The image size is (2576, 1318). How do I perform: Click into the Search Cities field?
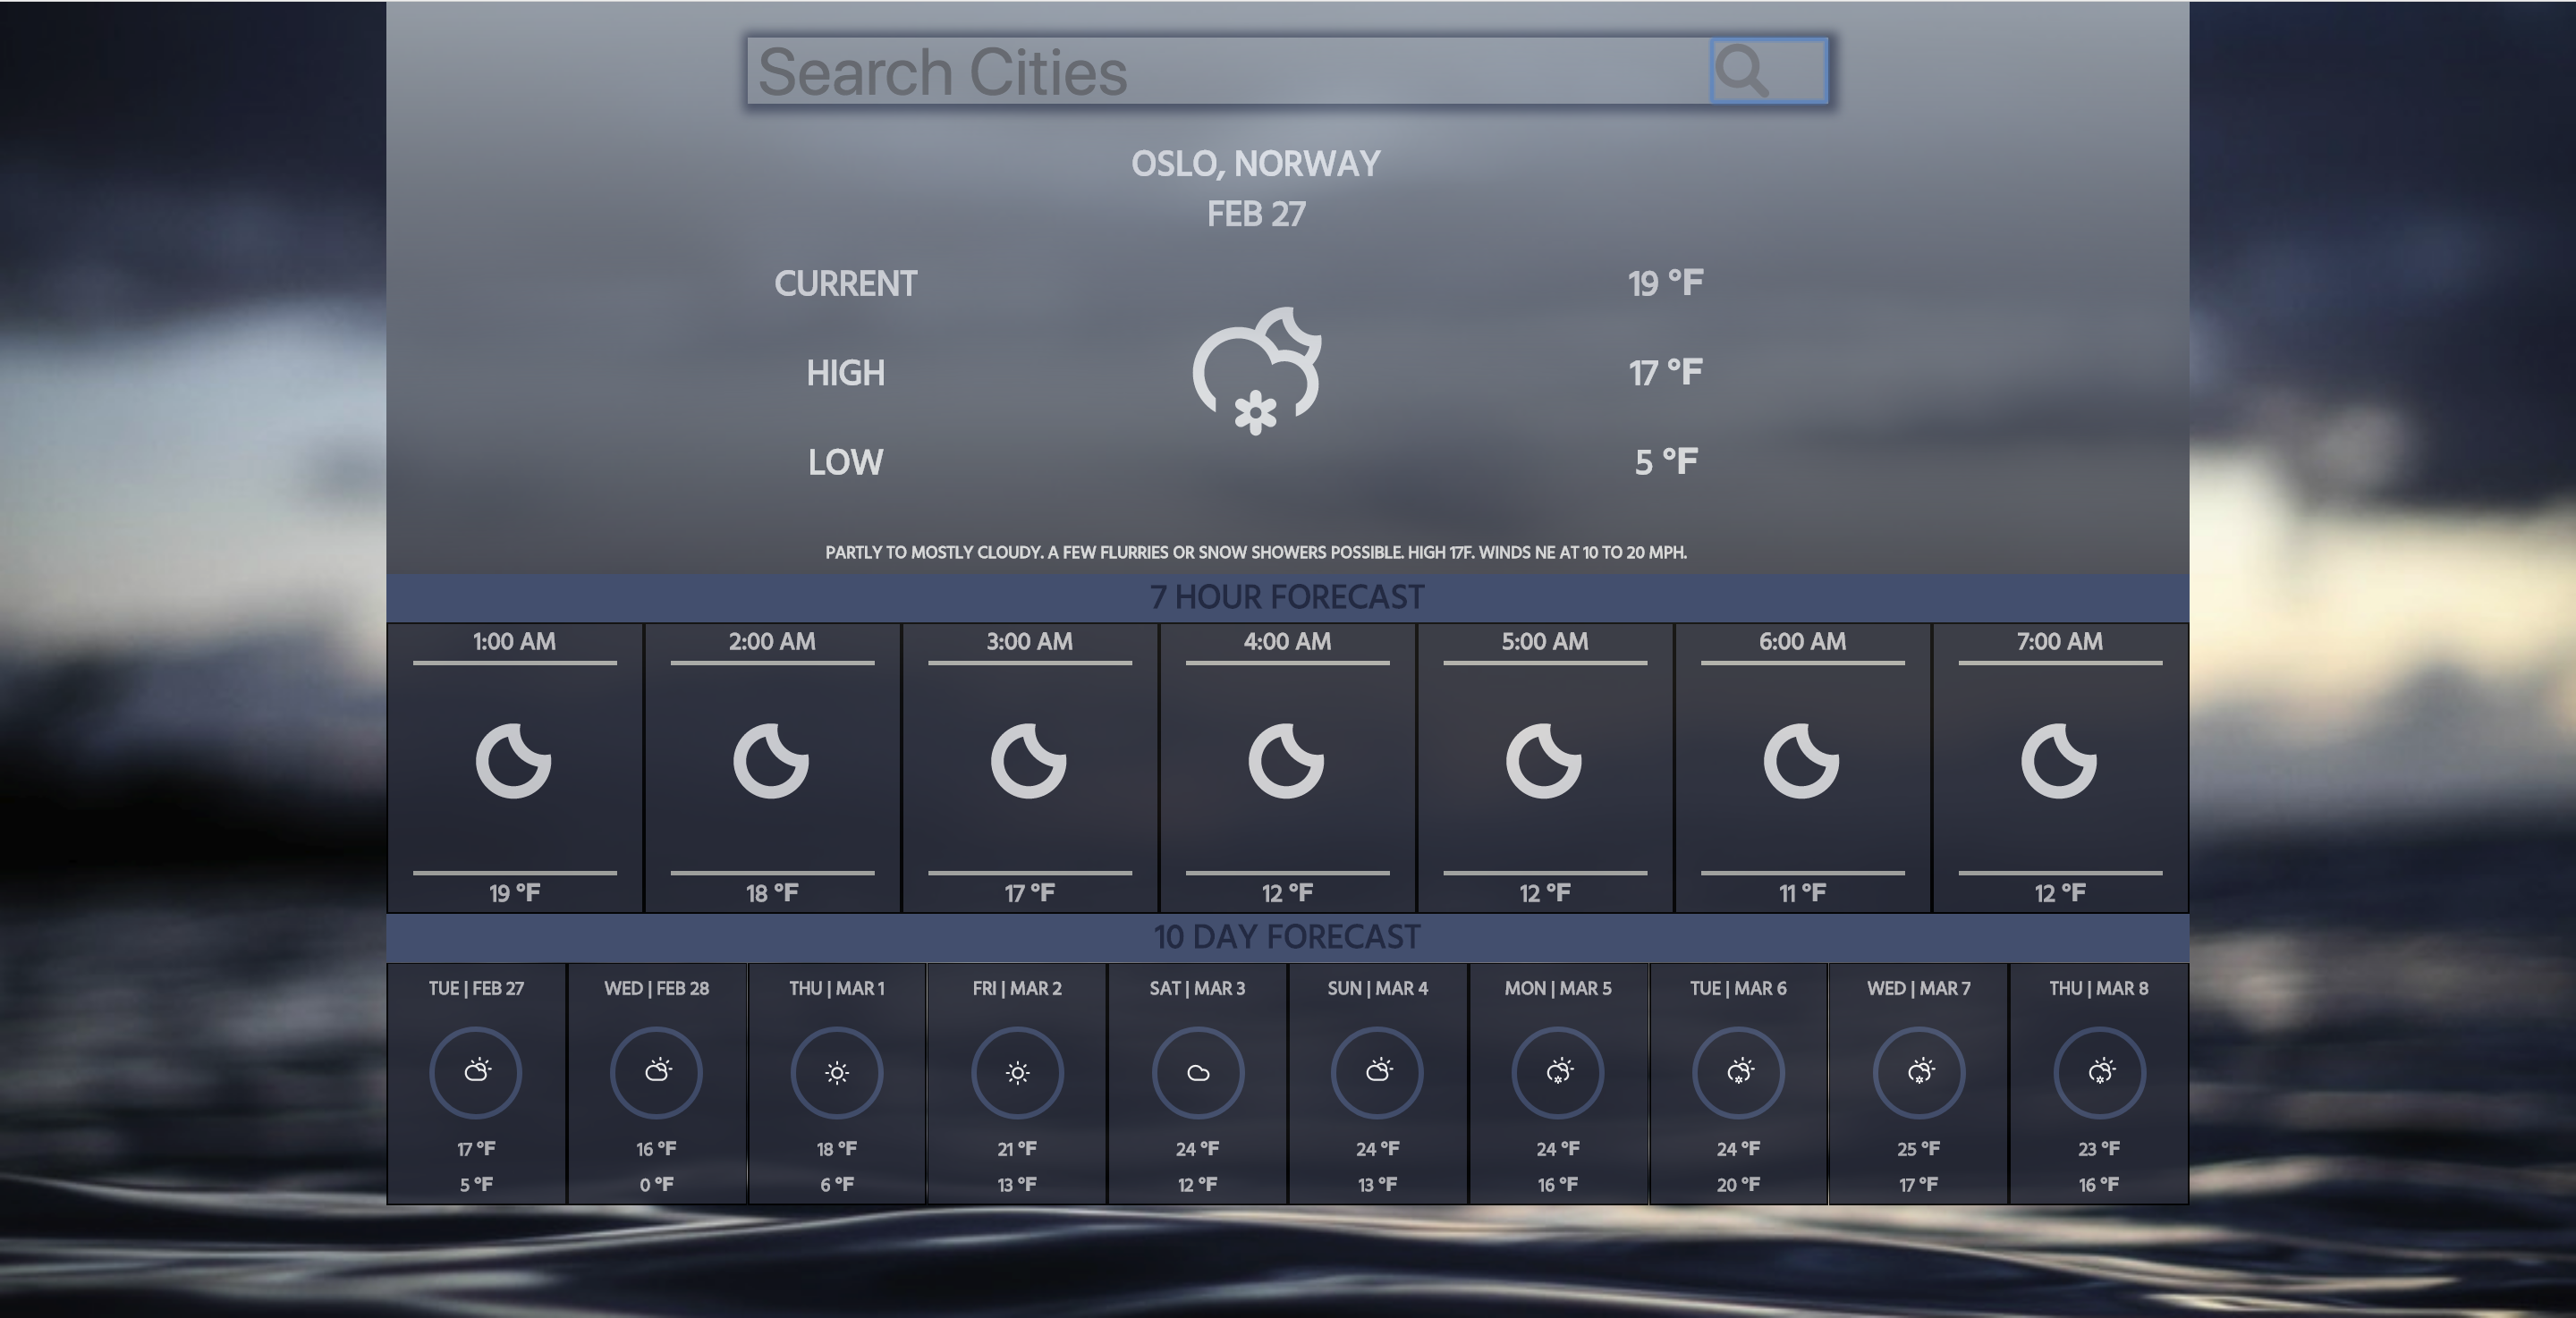pyautogui.click(x=1226, y=72)
